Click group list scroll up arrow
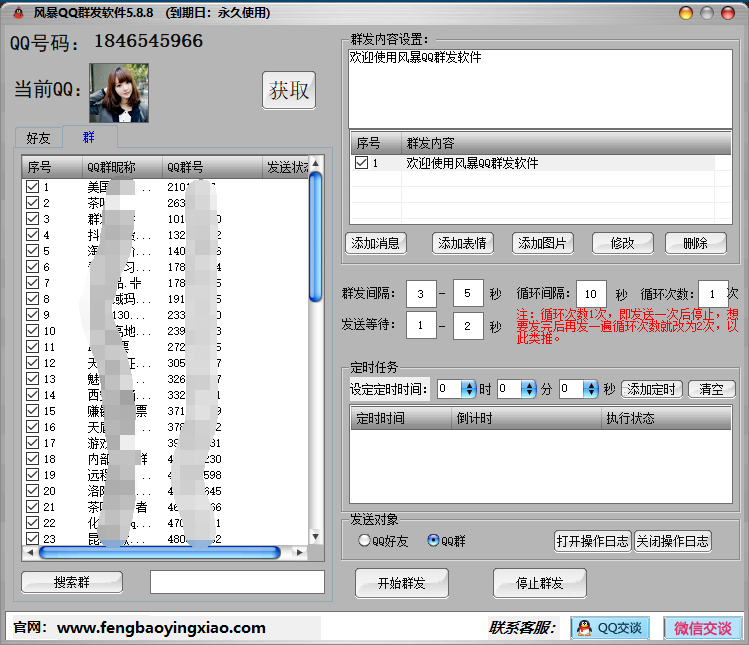749x645 pixels. point(315,163)
